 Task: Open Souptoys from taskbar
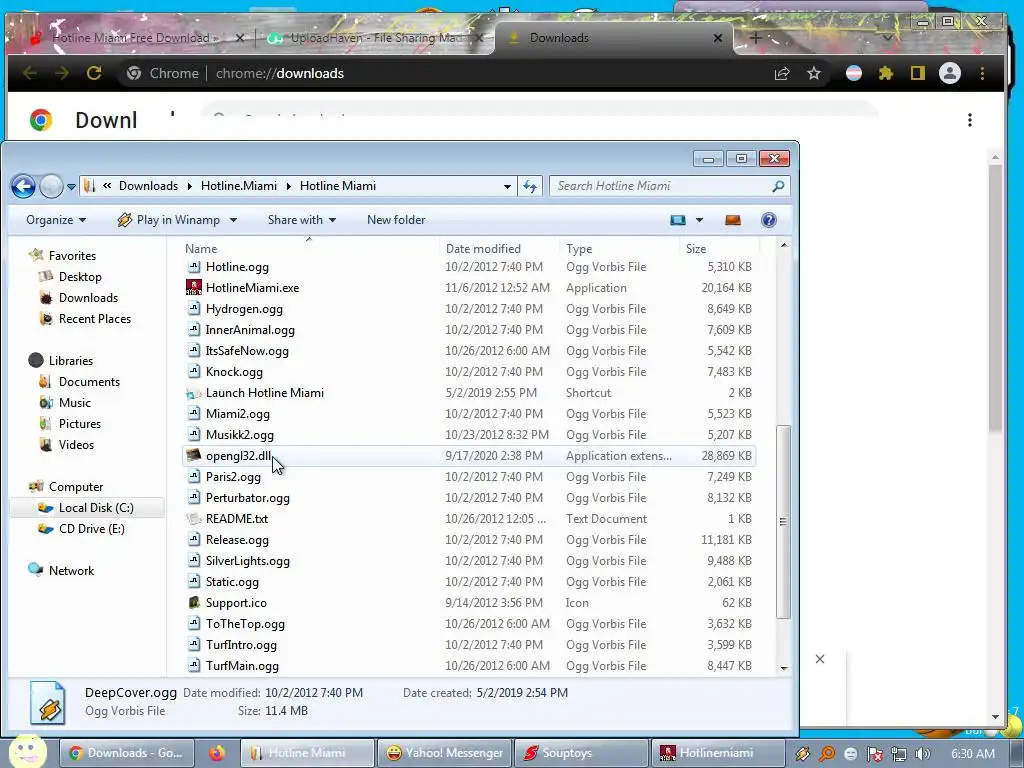(x=582, y=753)
